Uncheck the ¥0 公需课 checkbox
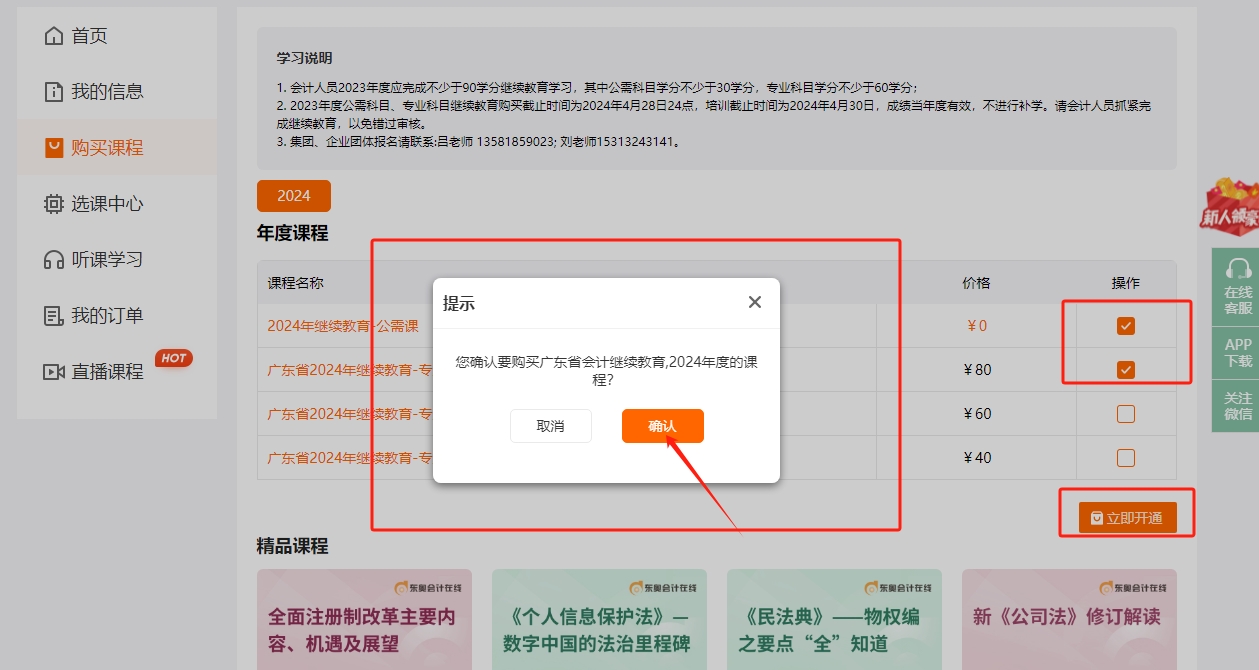 (x=1126, y=325)
